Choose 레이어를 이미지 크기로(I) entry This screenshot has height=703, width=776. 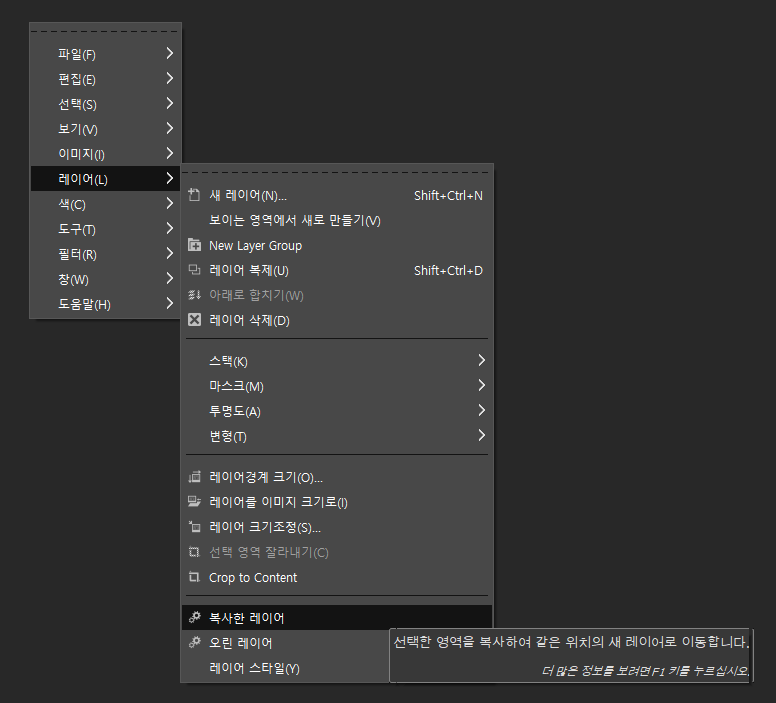click(337, 502)
